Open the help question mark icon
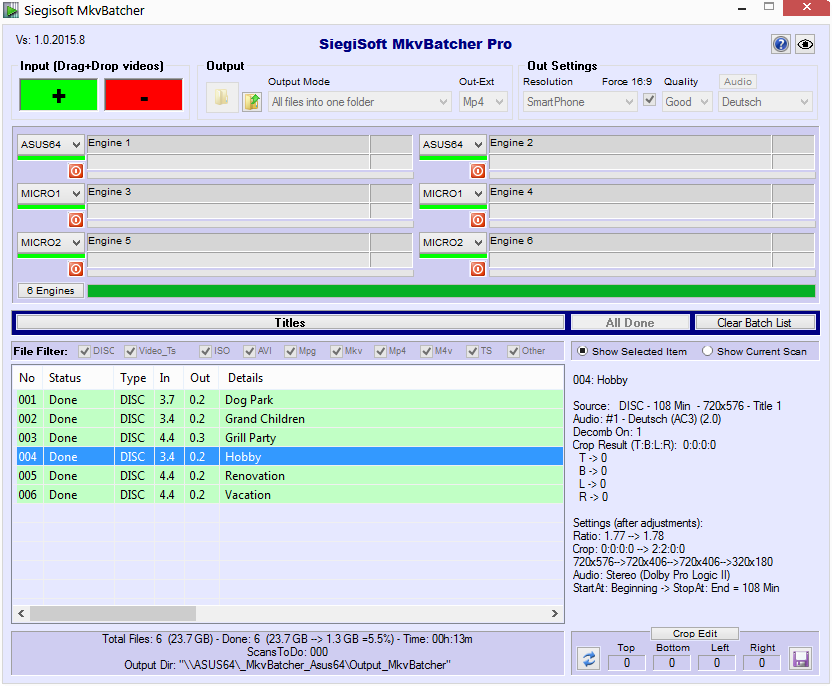This screenshot has height=686, width=832. (x=780, y=44)
